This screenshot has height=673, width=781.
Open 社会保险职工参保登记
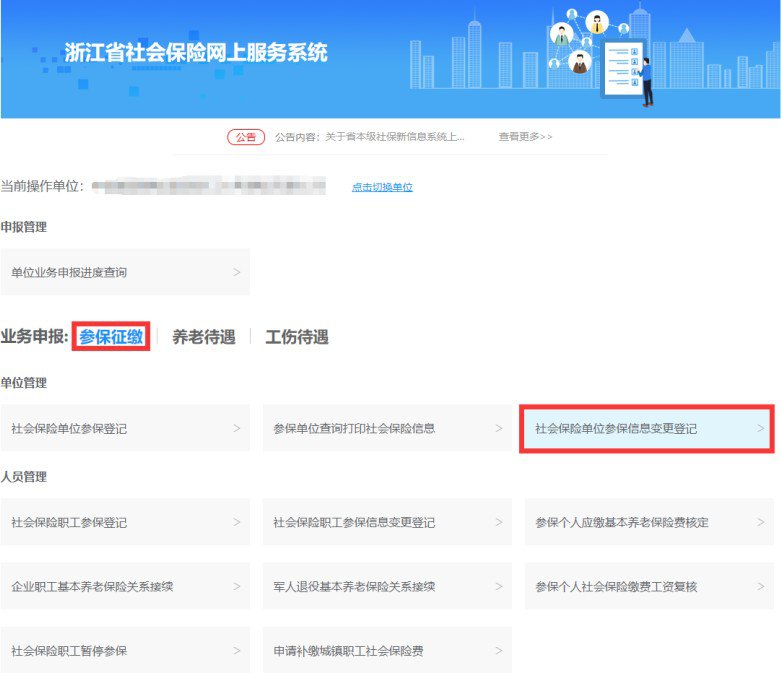[125, 522]
